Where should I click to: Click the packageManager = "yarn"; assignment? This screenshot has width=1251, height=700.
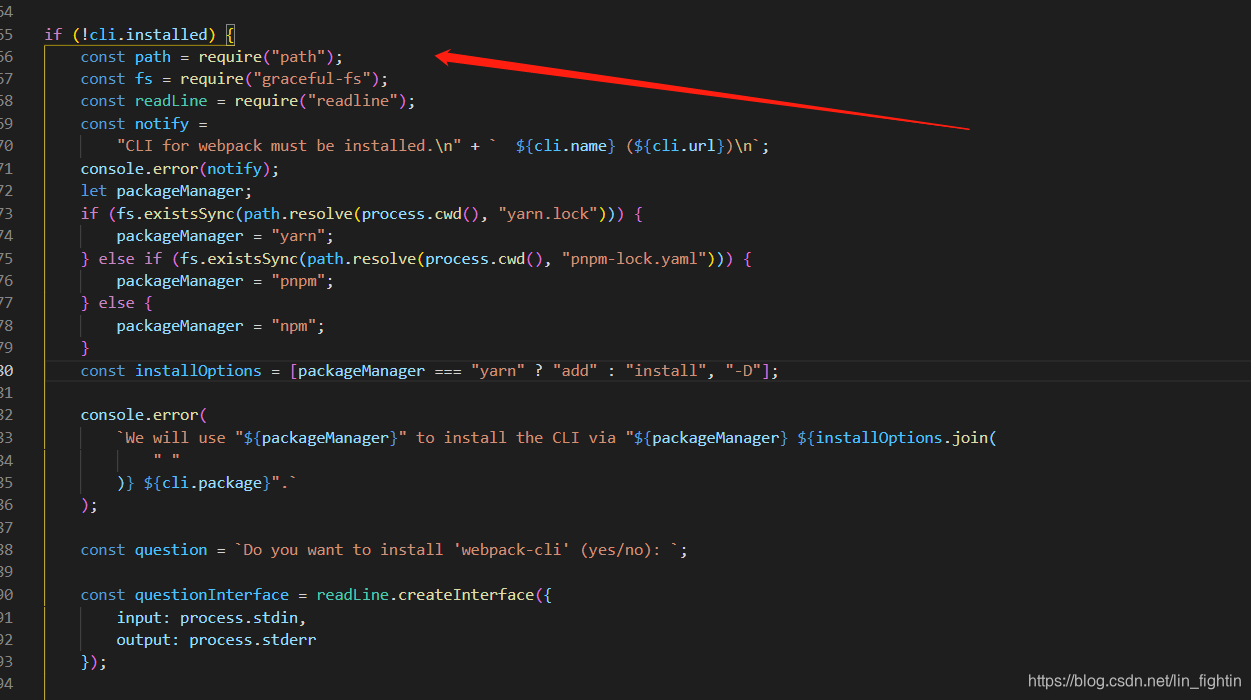coord(225,236)
